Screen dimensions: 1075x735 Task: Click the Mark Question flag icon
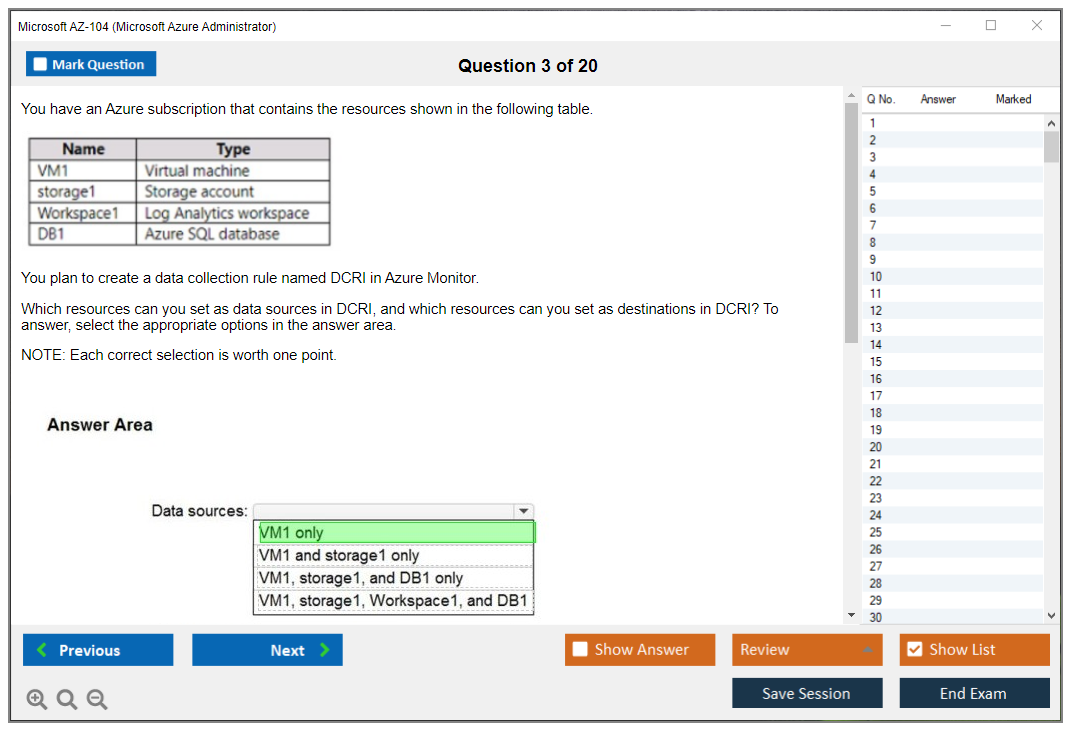pyautogui.click(x=41, y=63)
